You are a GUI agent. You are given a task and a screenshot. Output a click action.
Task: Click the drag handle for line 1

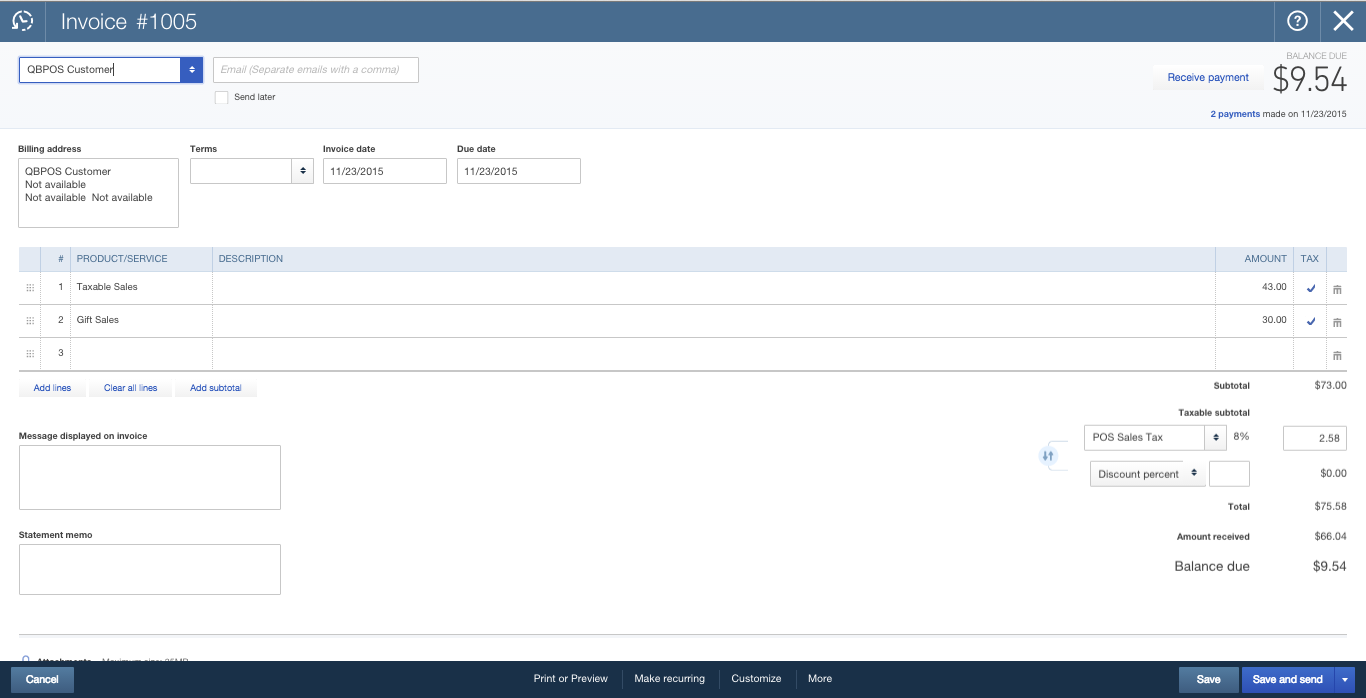pos(29,288)
